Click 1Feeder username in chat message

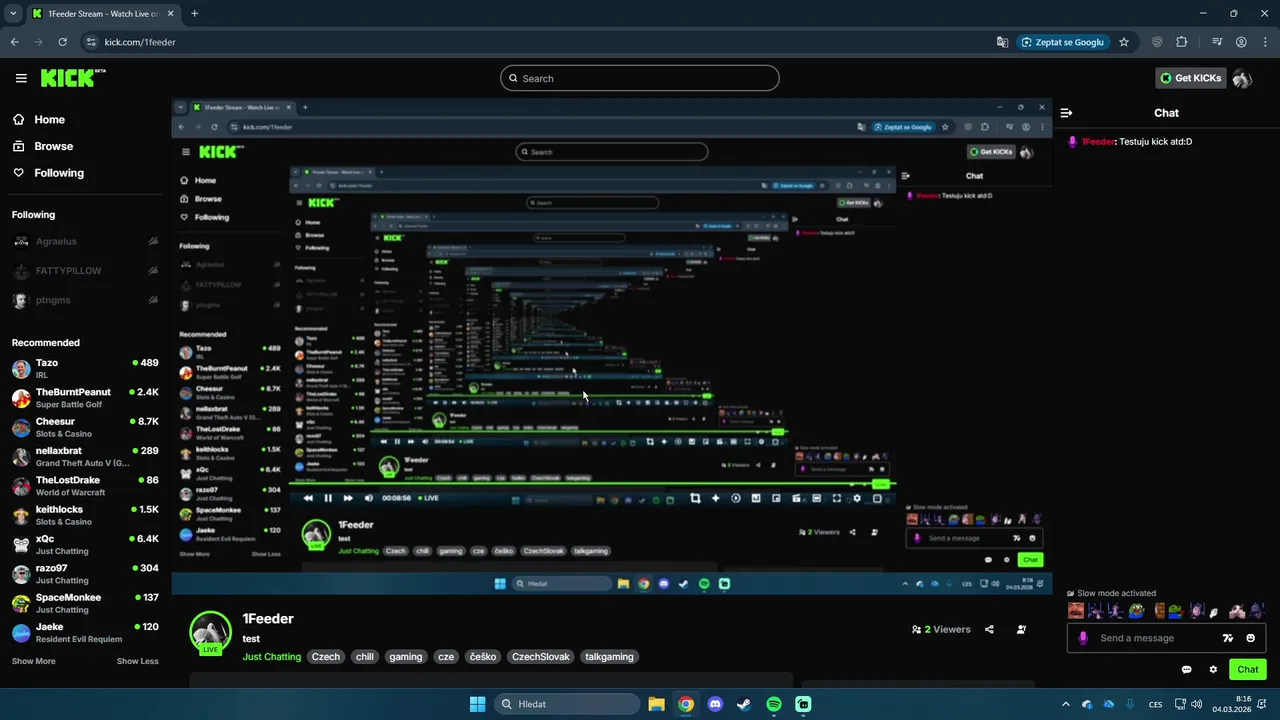[1098, 142]
